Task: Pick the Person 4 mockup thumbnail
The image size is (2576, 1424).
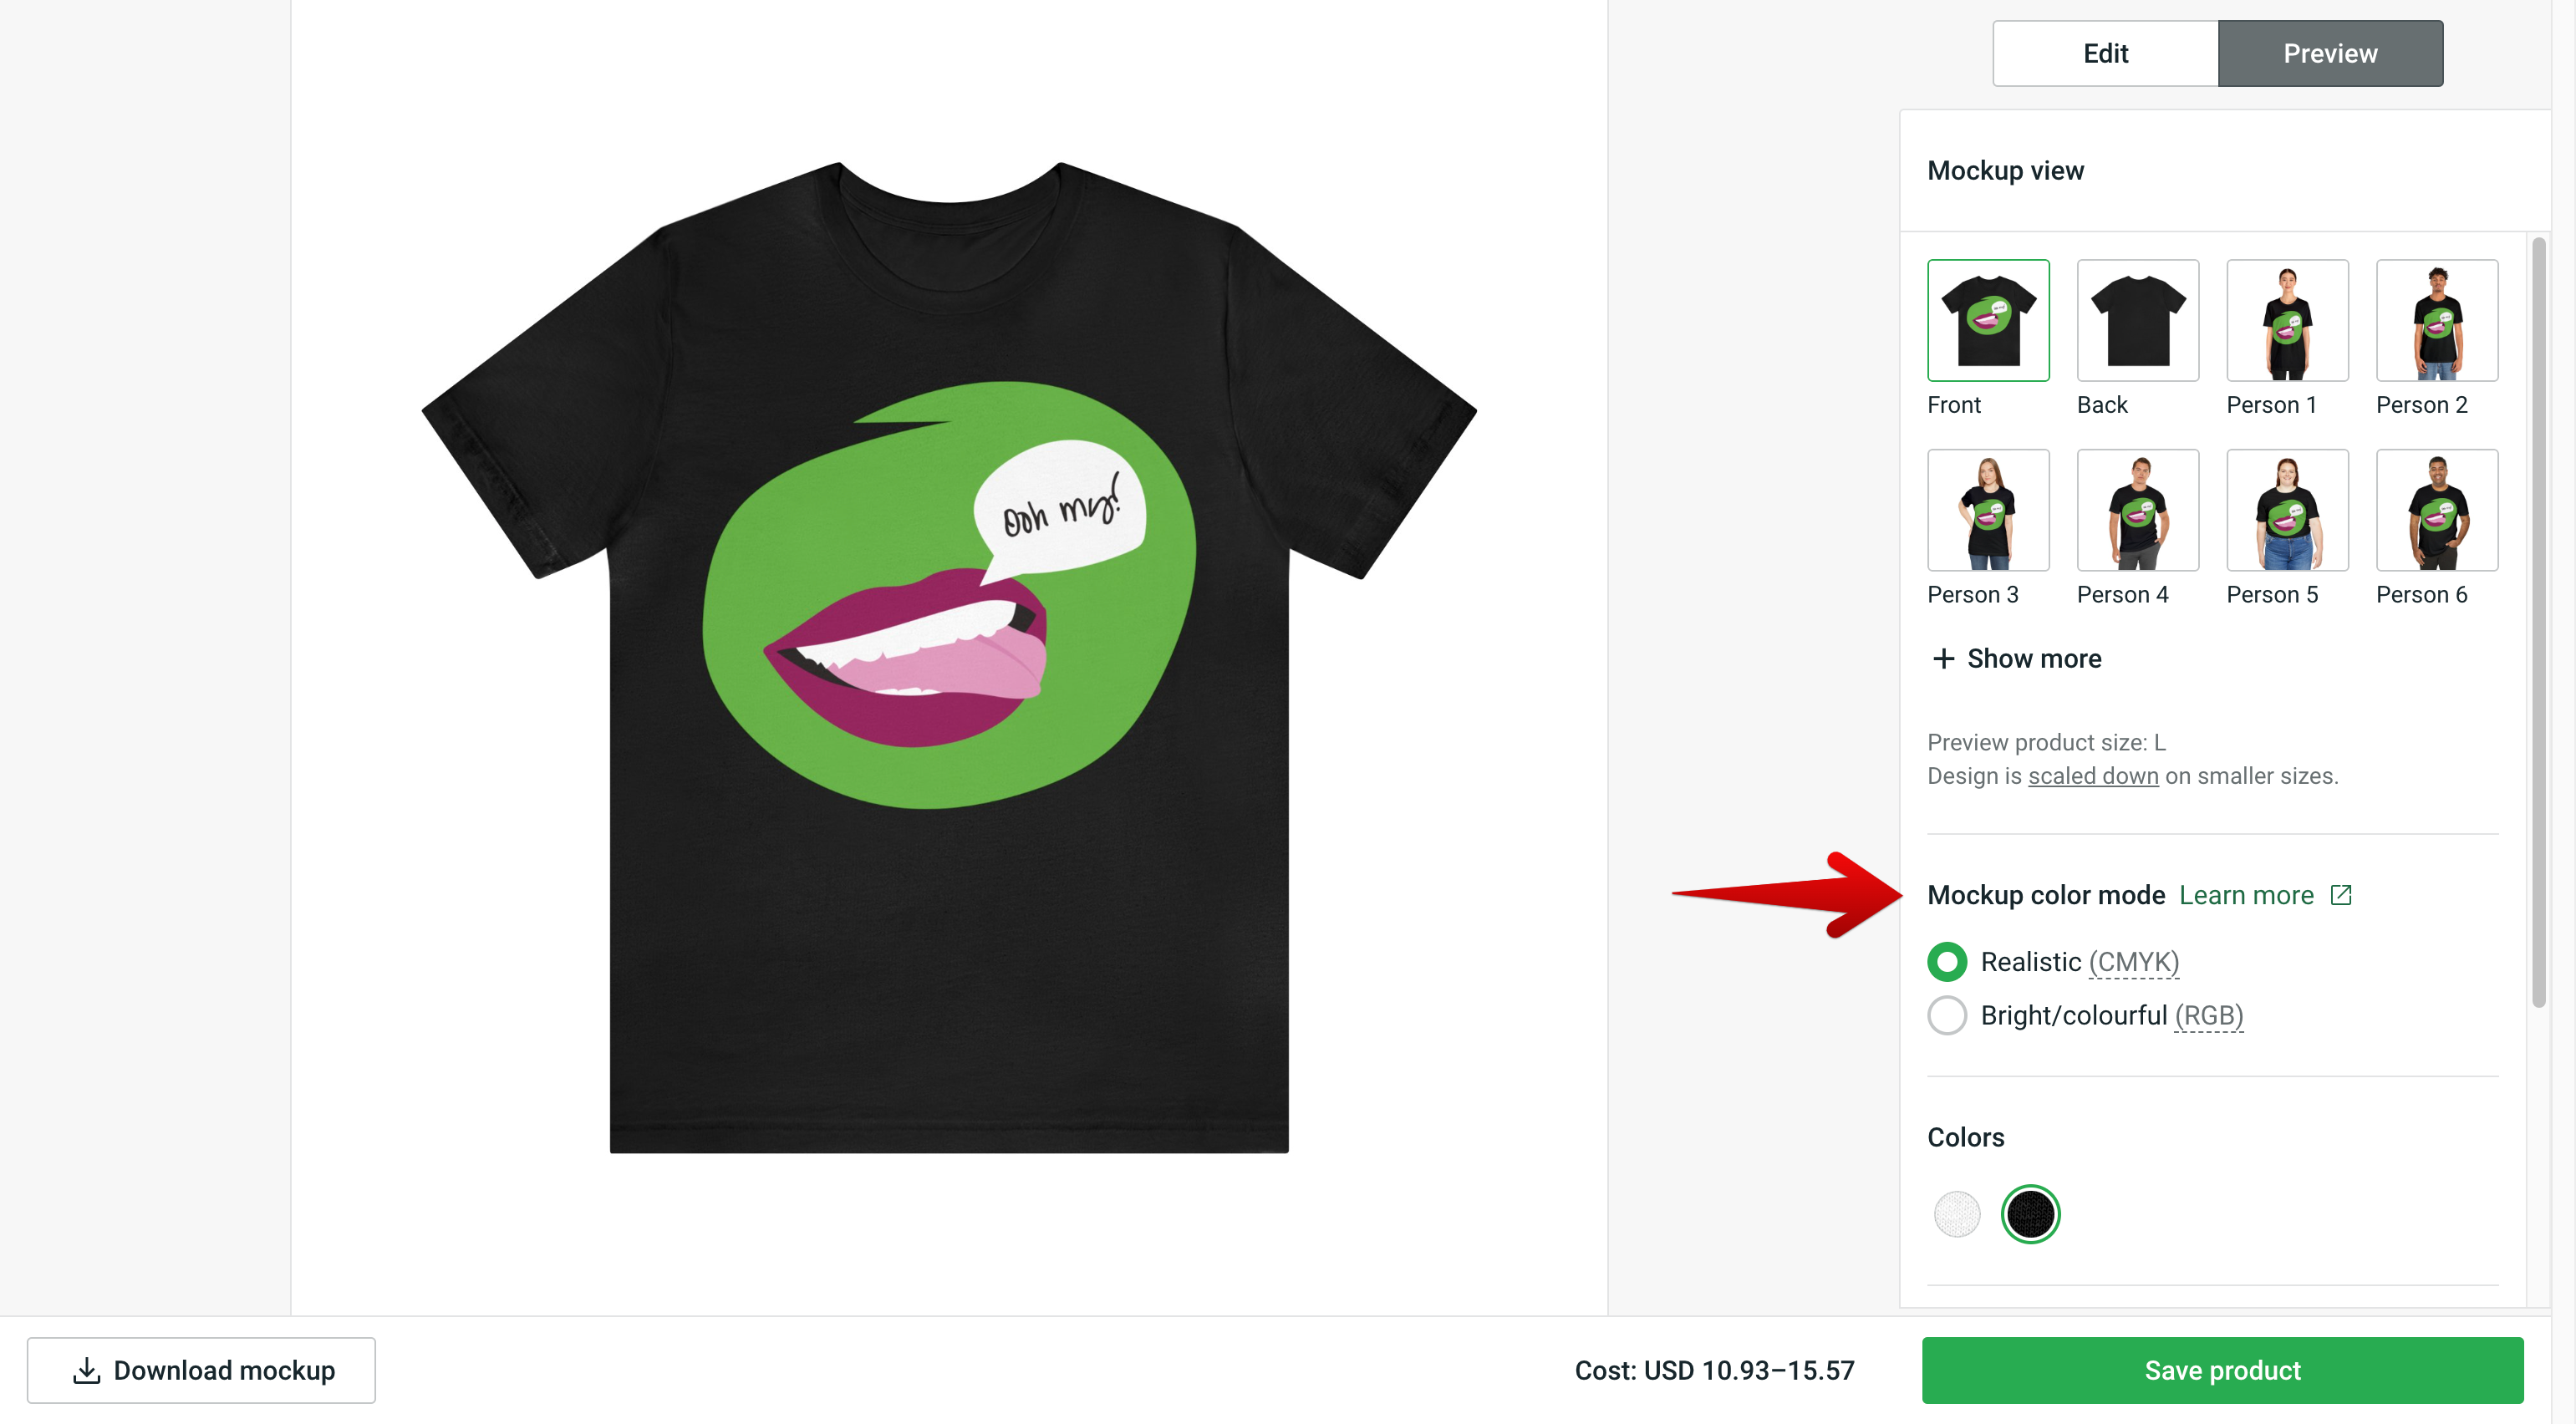Action: pyautogui.click(x=2137, y=510)
